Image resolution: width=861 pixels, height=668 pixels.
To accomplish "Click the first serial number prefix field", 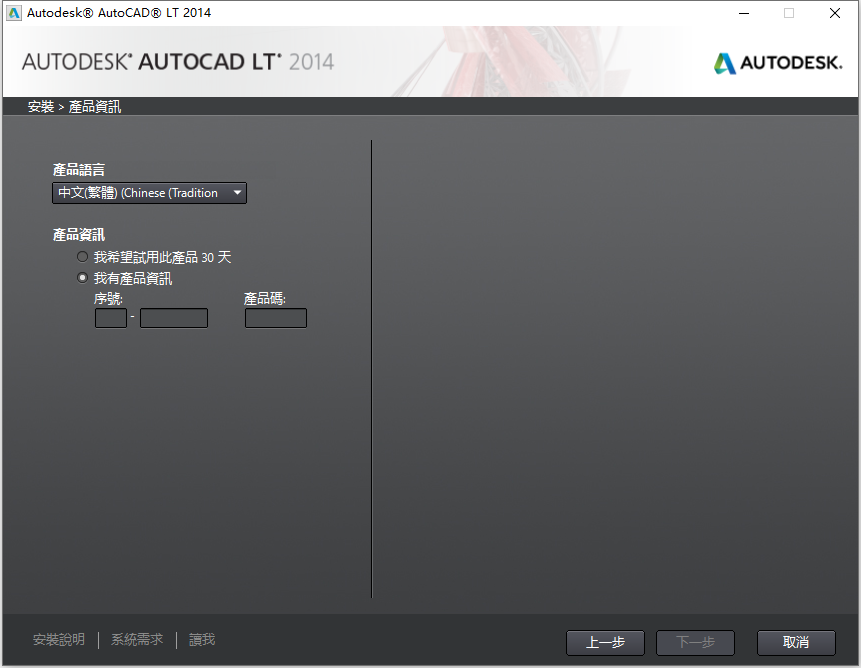I will coord(111,318).
